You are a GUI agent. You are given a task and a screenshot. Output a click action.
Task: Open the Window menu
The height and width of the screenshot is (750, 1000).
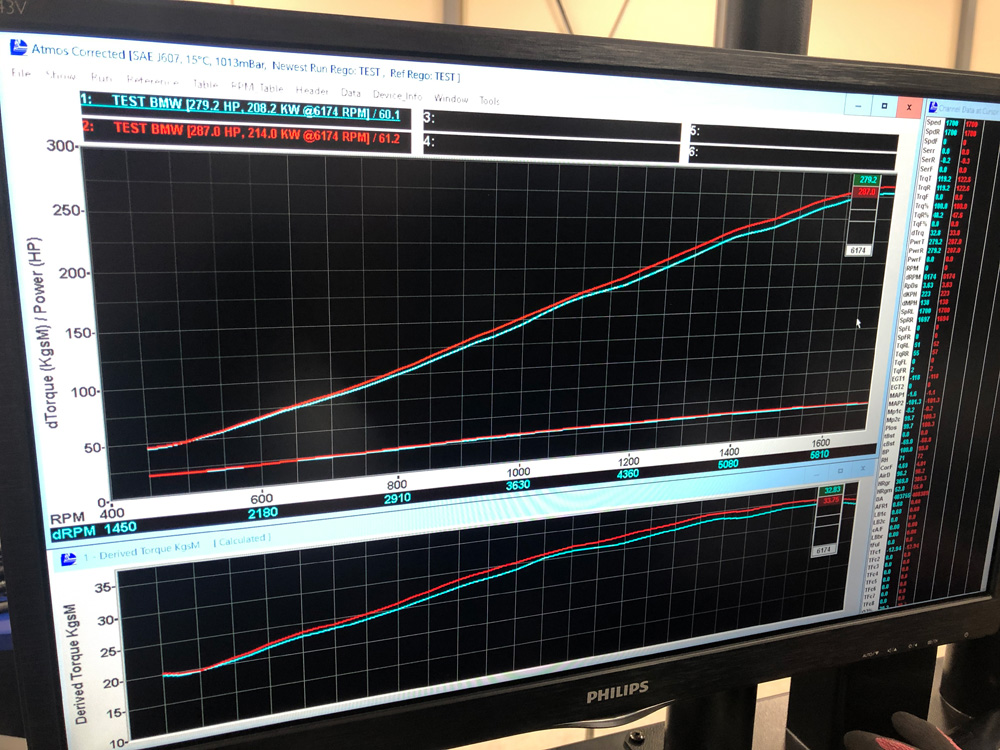coord(451,98)
